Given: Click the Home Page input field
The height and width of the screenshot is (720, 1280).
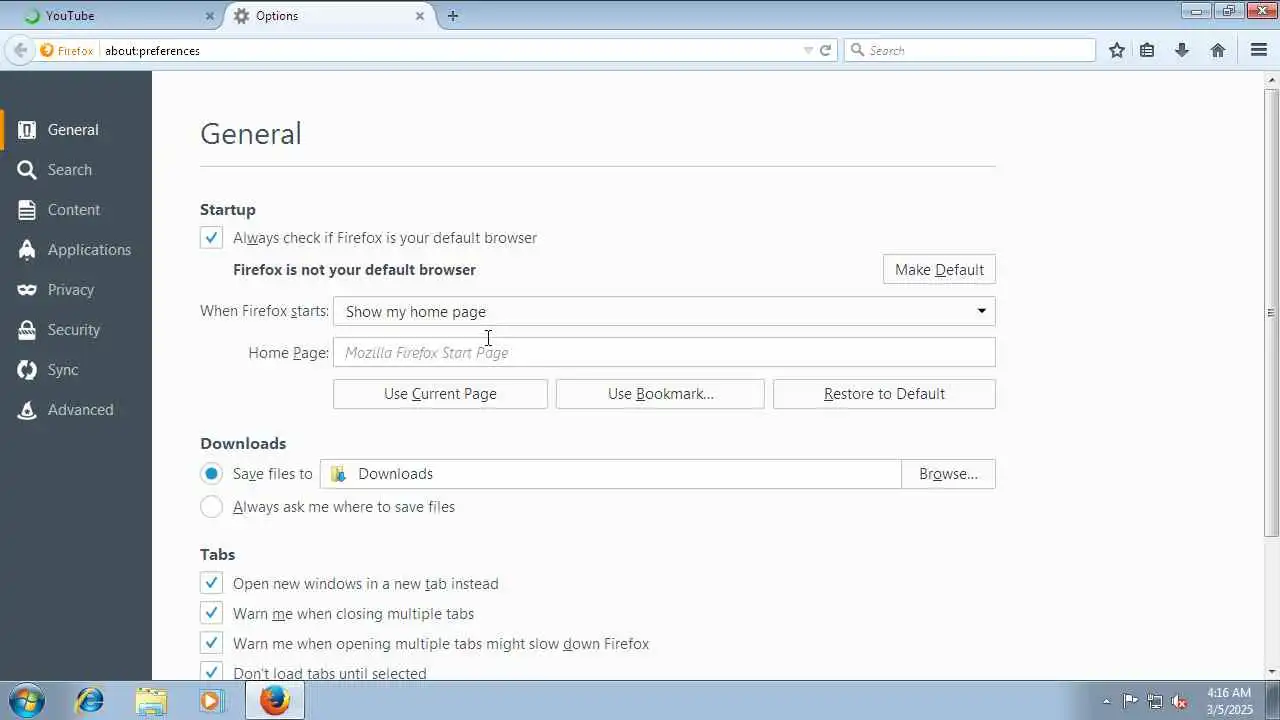Looking at the screenshot, I should coord(664,352).
